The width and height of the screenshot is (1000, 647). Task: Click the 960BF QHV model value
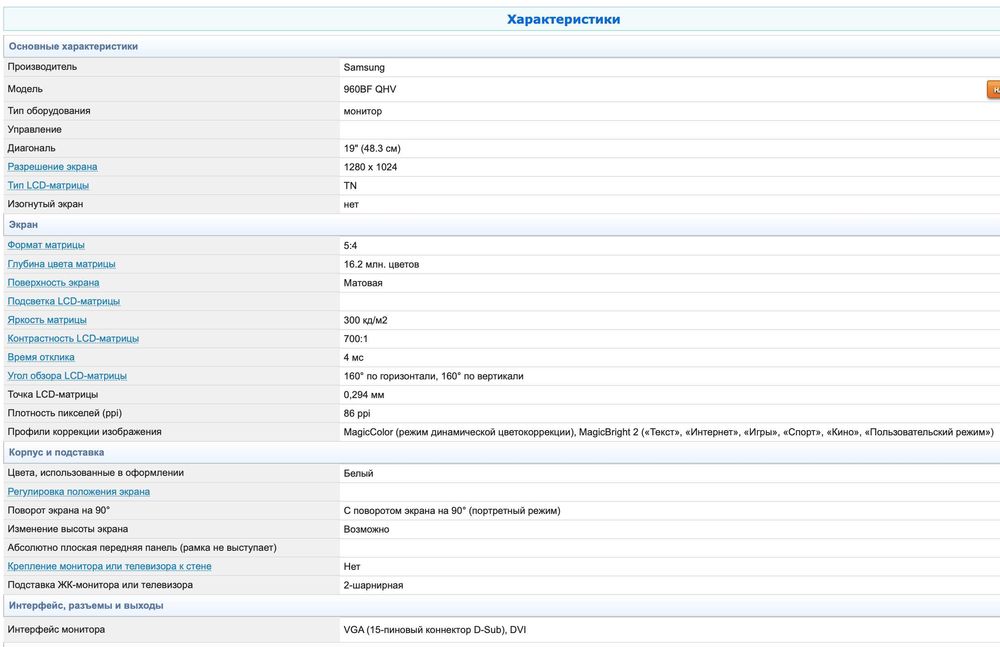(x=369, y=89)
